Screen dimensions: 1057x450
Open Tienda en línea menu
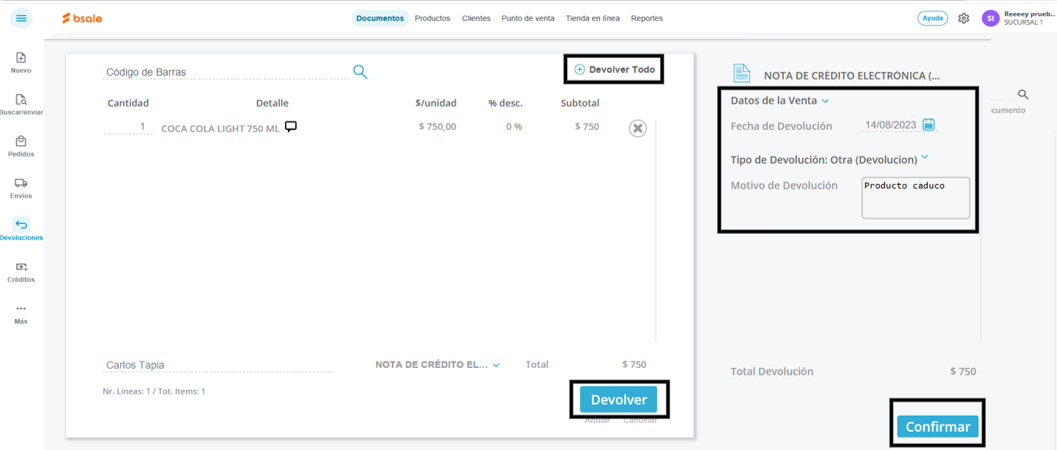593,18
